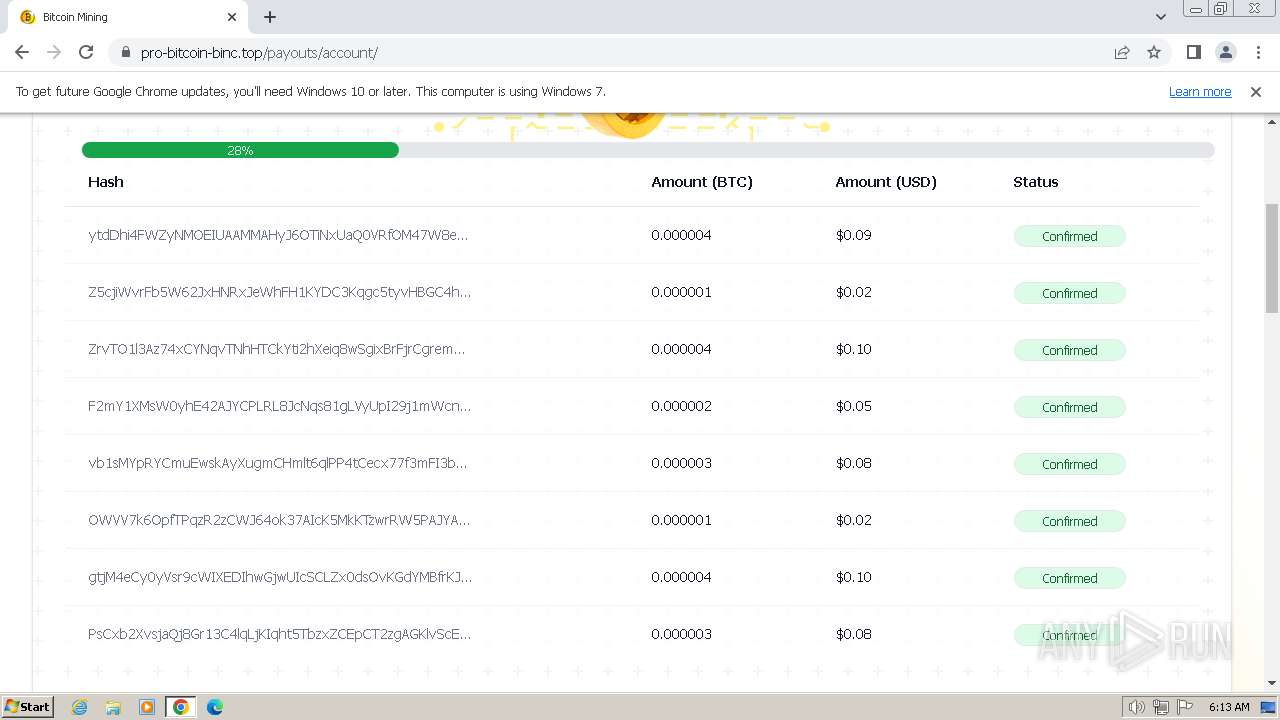Dismiss the Chrome update notification bar

(1256, 92)
